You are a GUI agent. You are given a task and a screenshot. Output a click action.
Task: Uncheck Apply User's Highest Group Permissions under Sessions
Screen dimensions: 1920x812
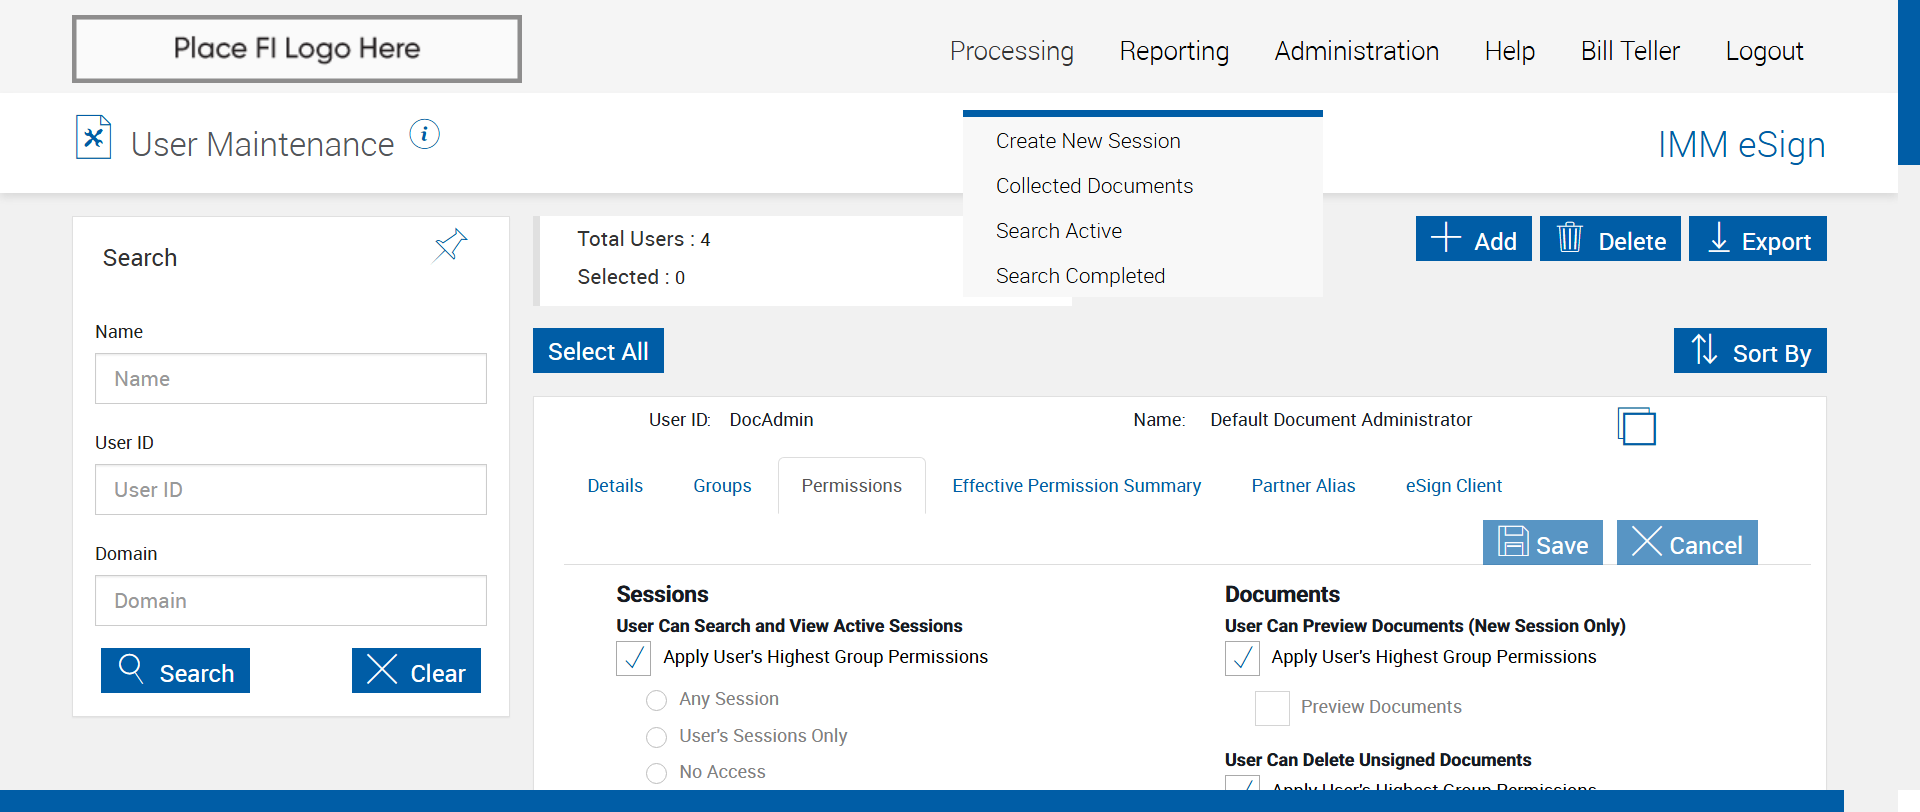pos(634,658)
